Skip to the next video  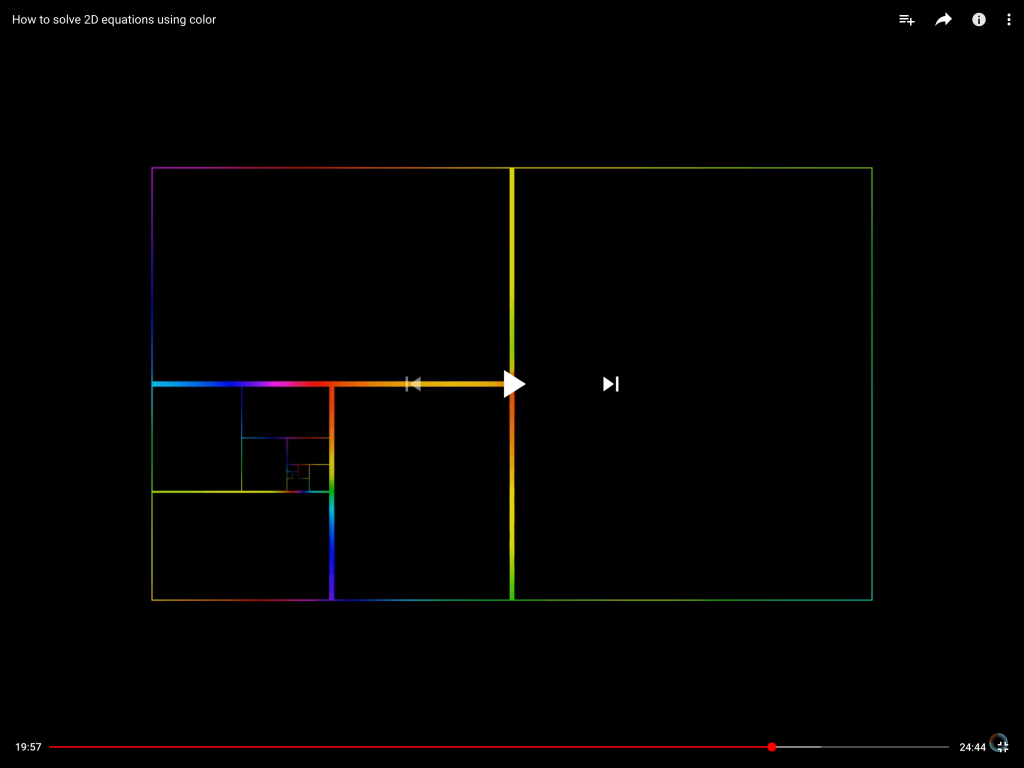pyautogui.click(x=611, y=384)
